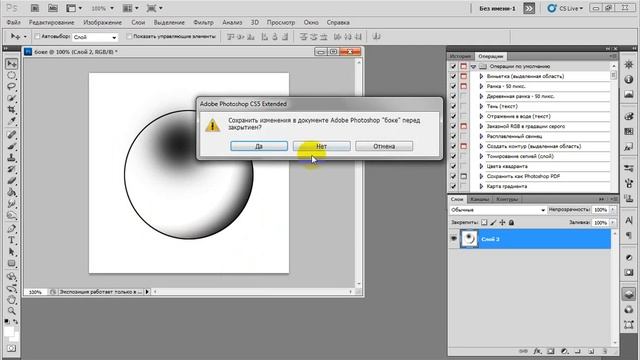Open the Swatches grid panel icon
This screenshot has height=360, width=640.
[629, 131]
